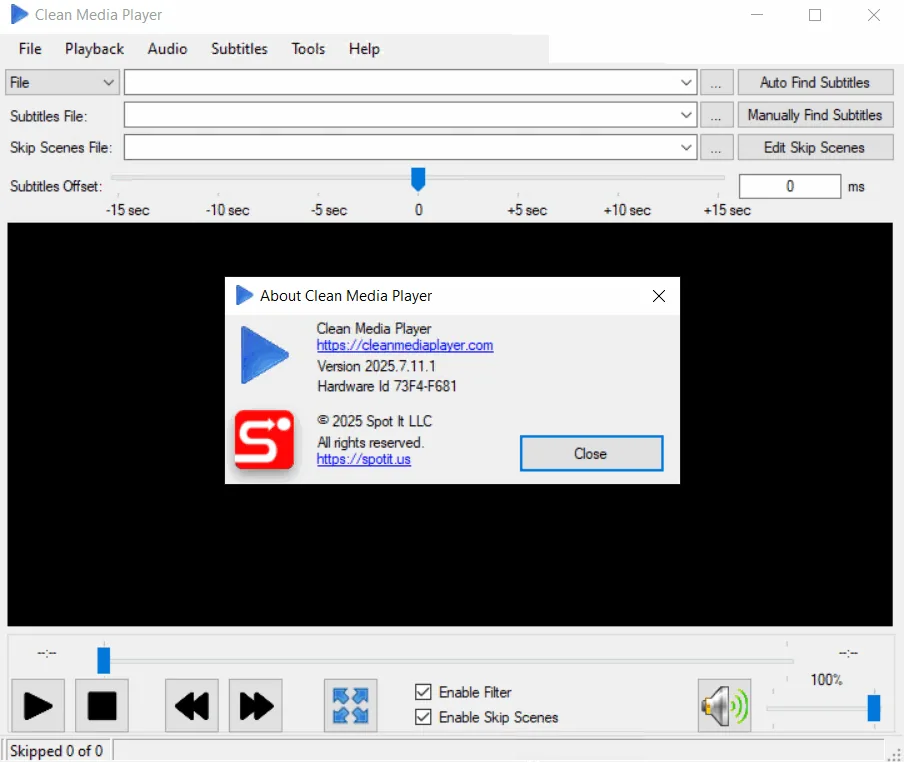Click the Edit Skip Scenes button
This screenshot has width=904, height=762.
[x=815, y=147]
